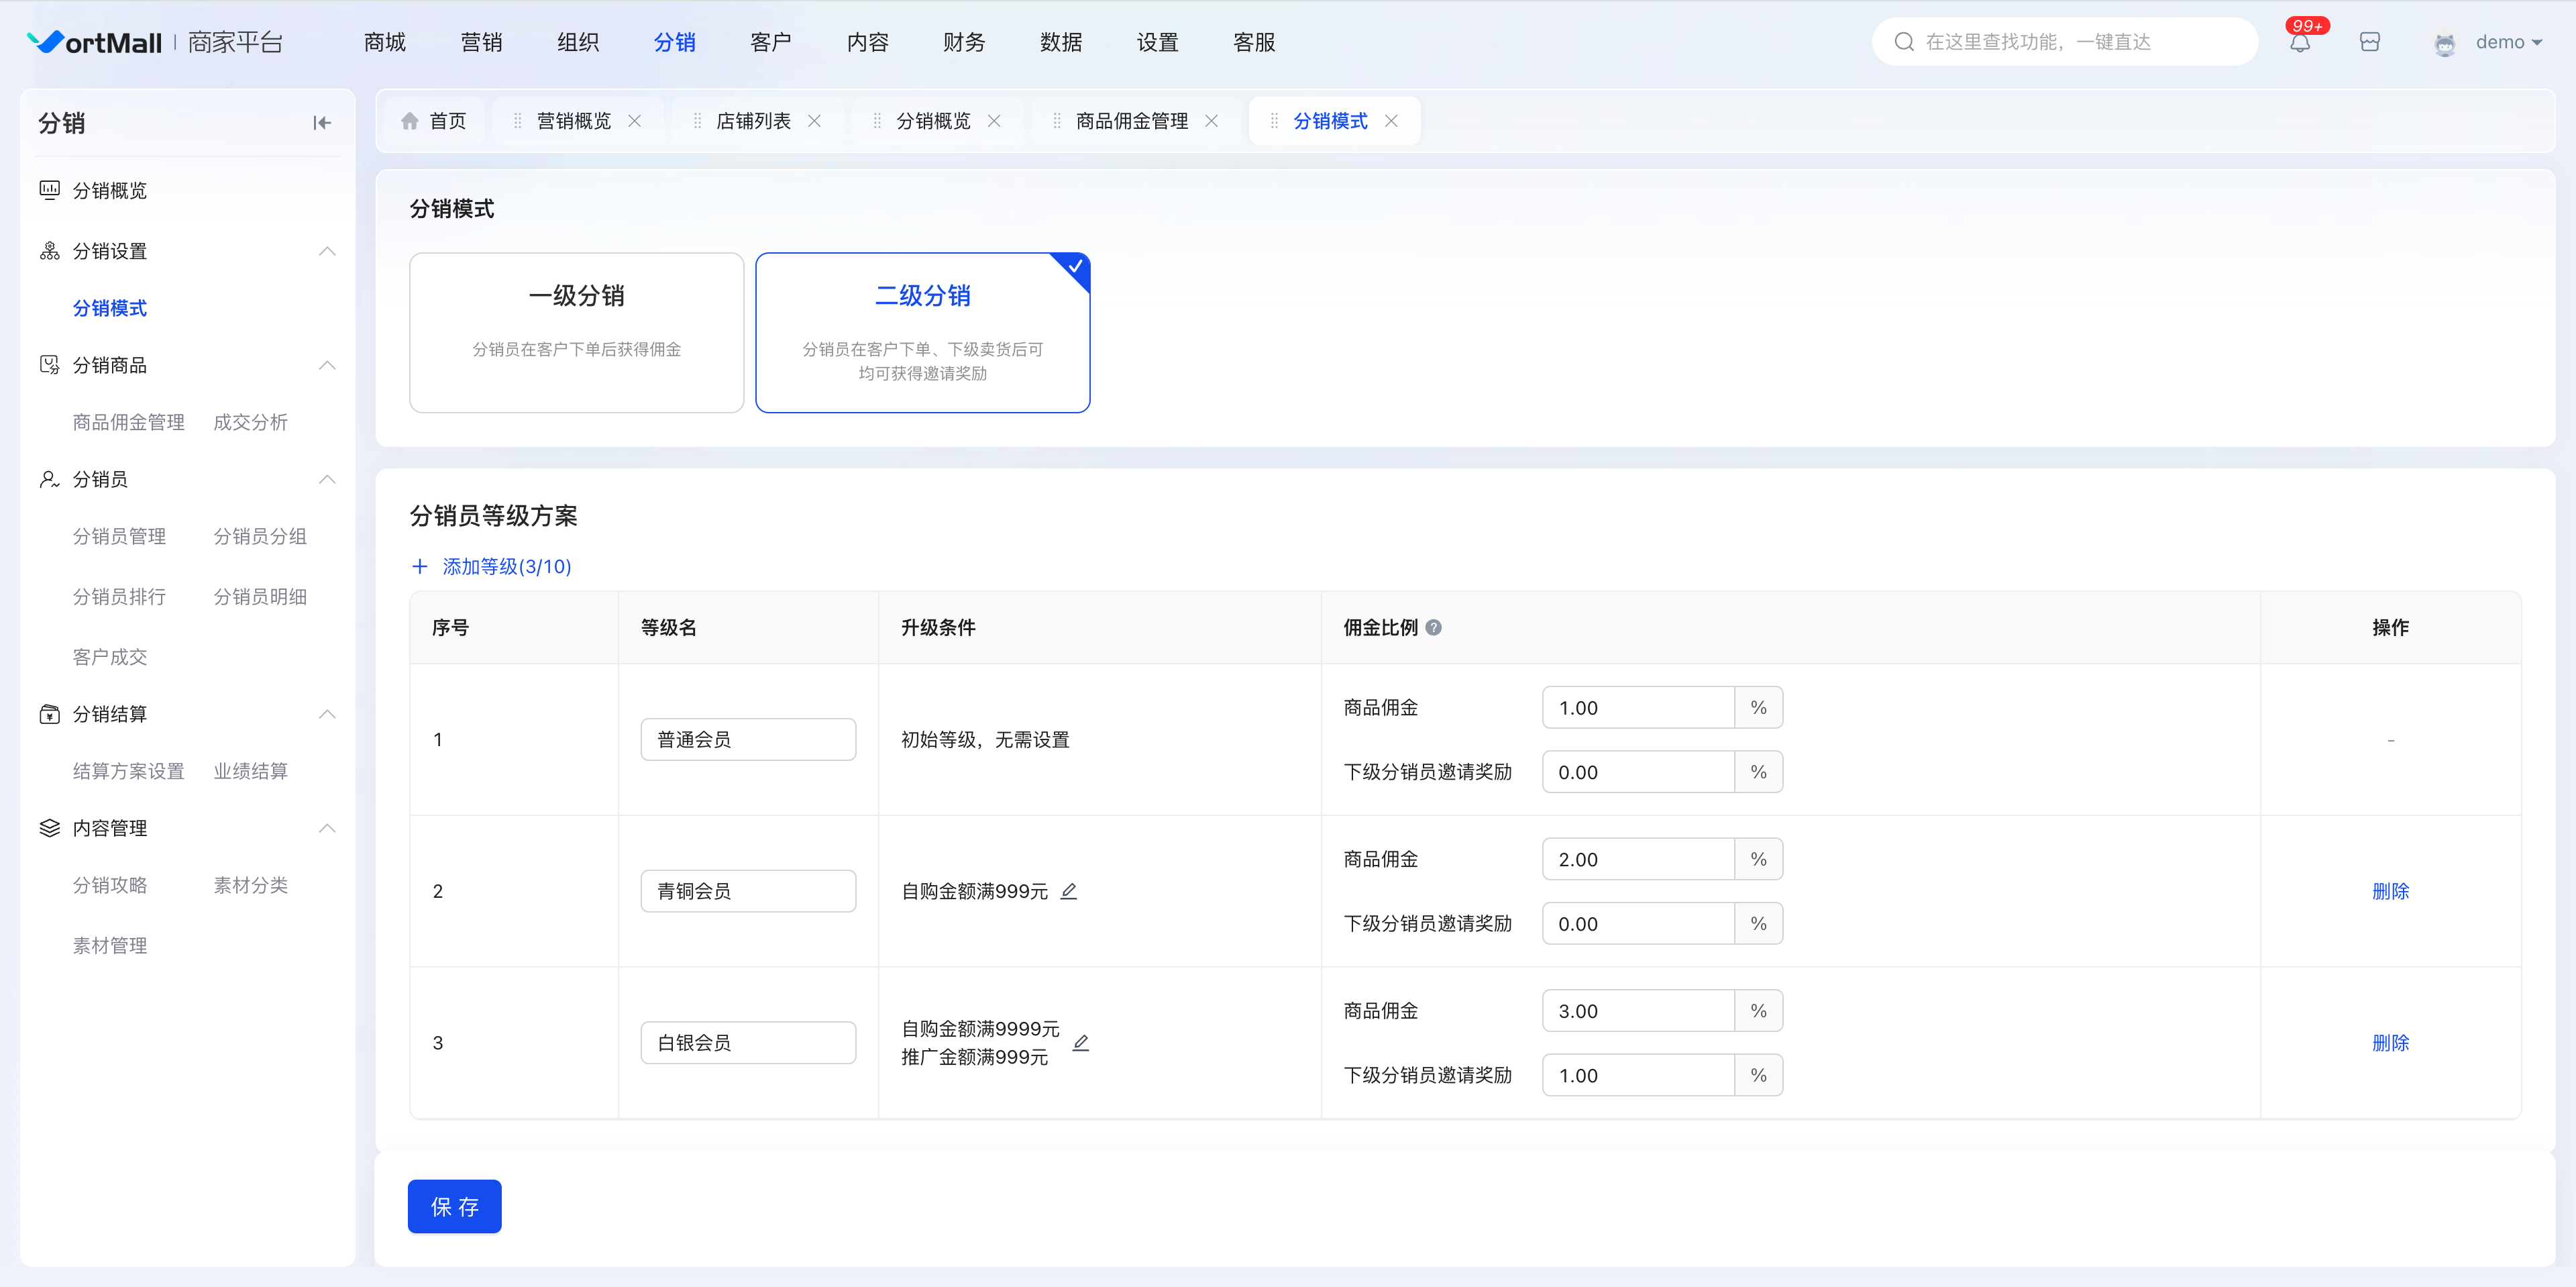Edit 白银会员 upgrade condition
This screenshot has width=2576, height=1287.
click(1081, 1043)
